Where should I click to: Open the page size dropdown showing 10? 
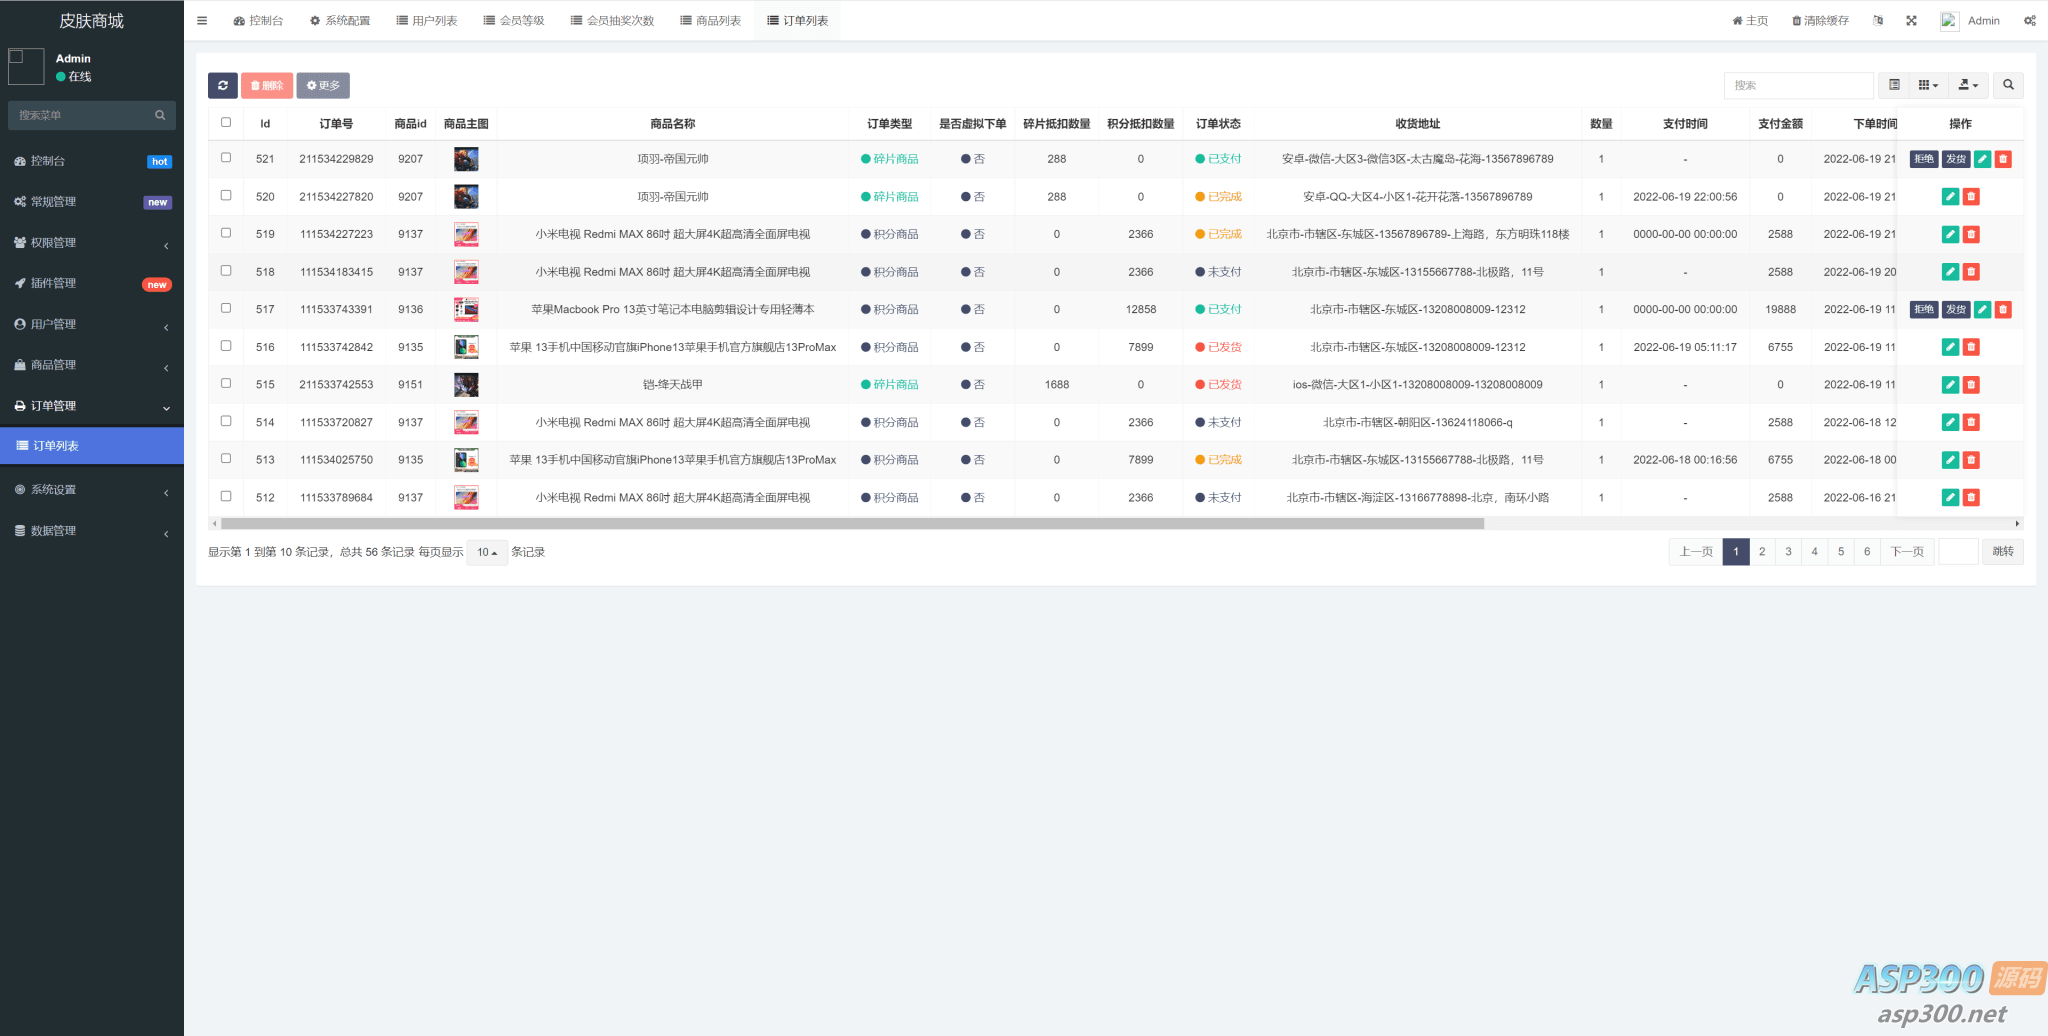click(487, 553)
